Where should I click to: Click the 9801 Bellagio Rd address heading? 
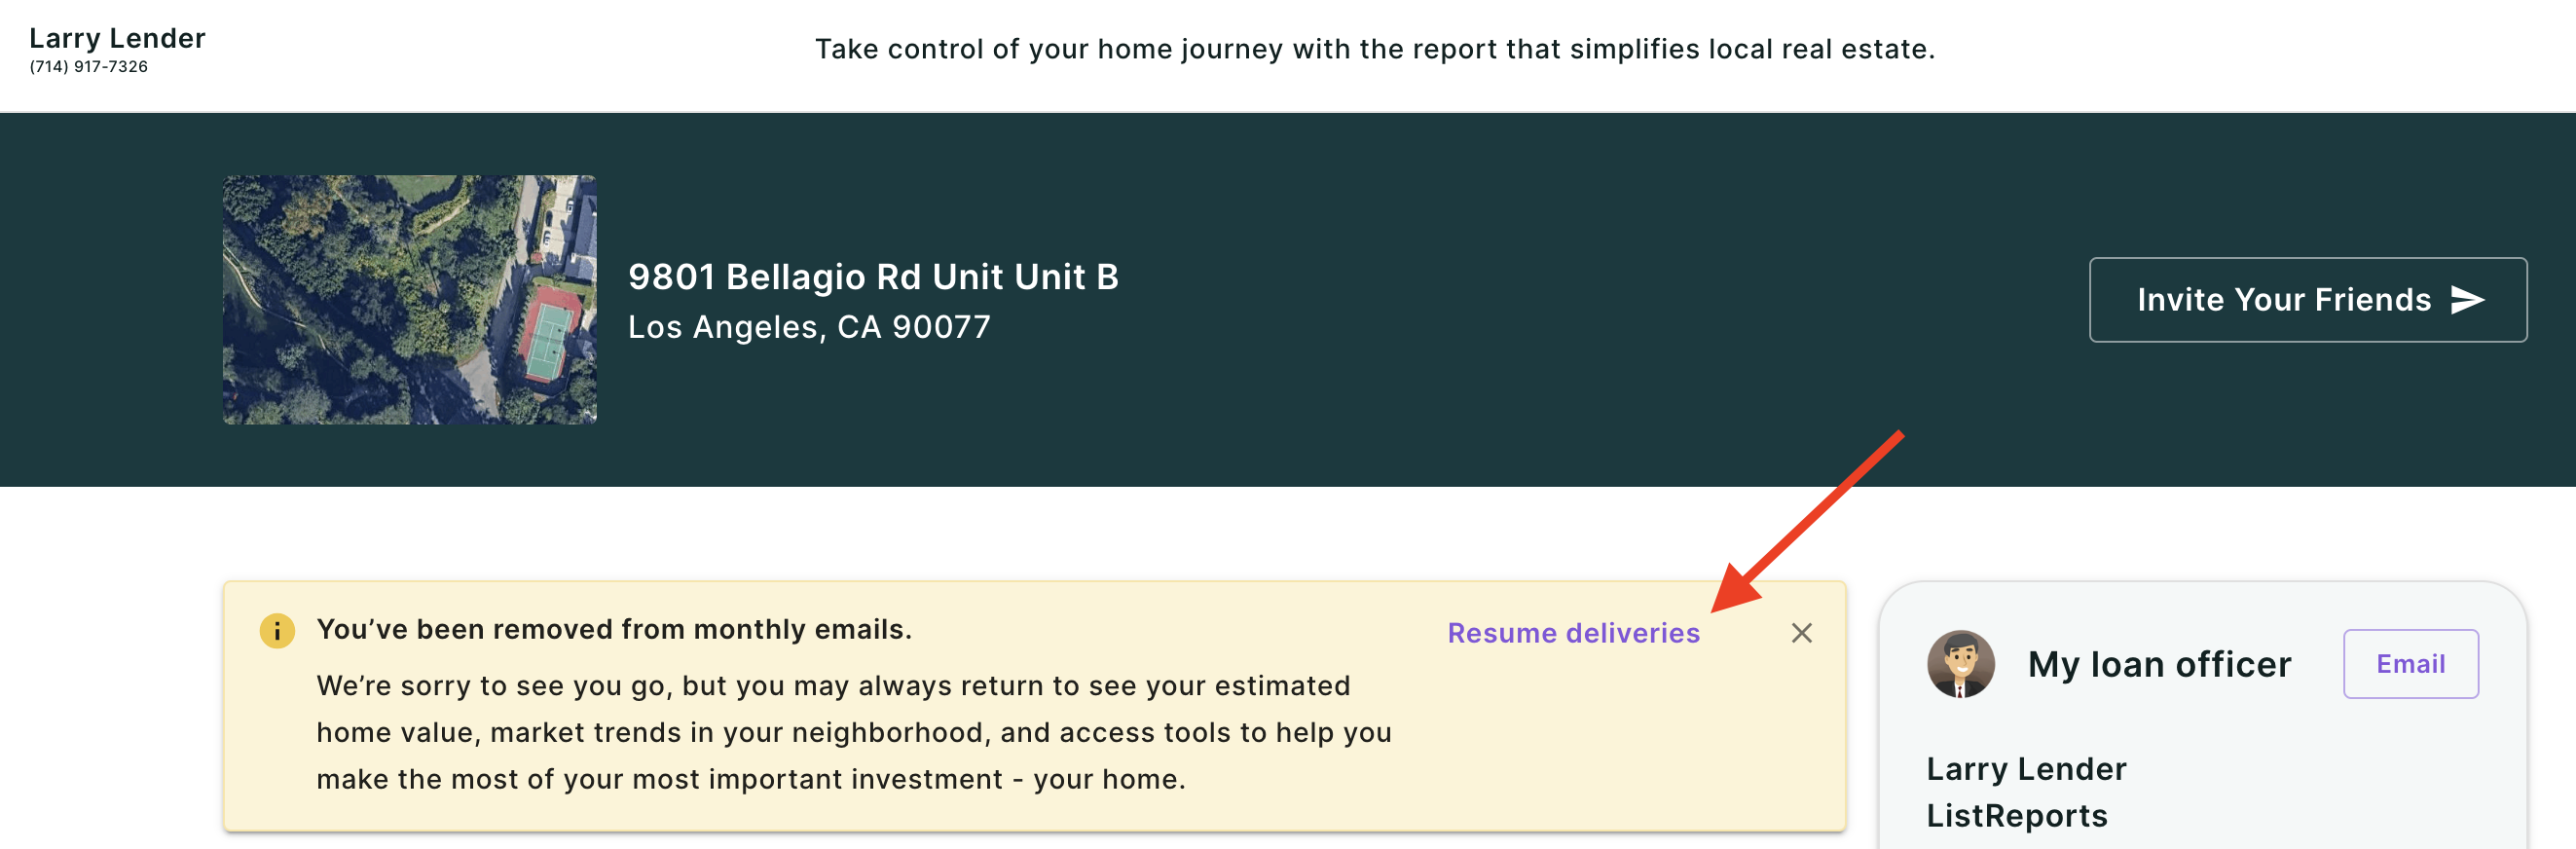tap(873, 277)
